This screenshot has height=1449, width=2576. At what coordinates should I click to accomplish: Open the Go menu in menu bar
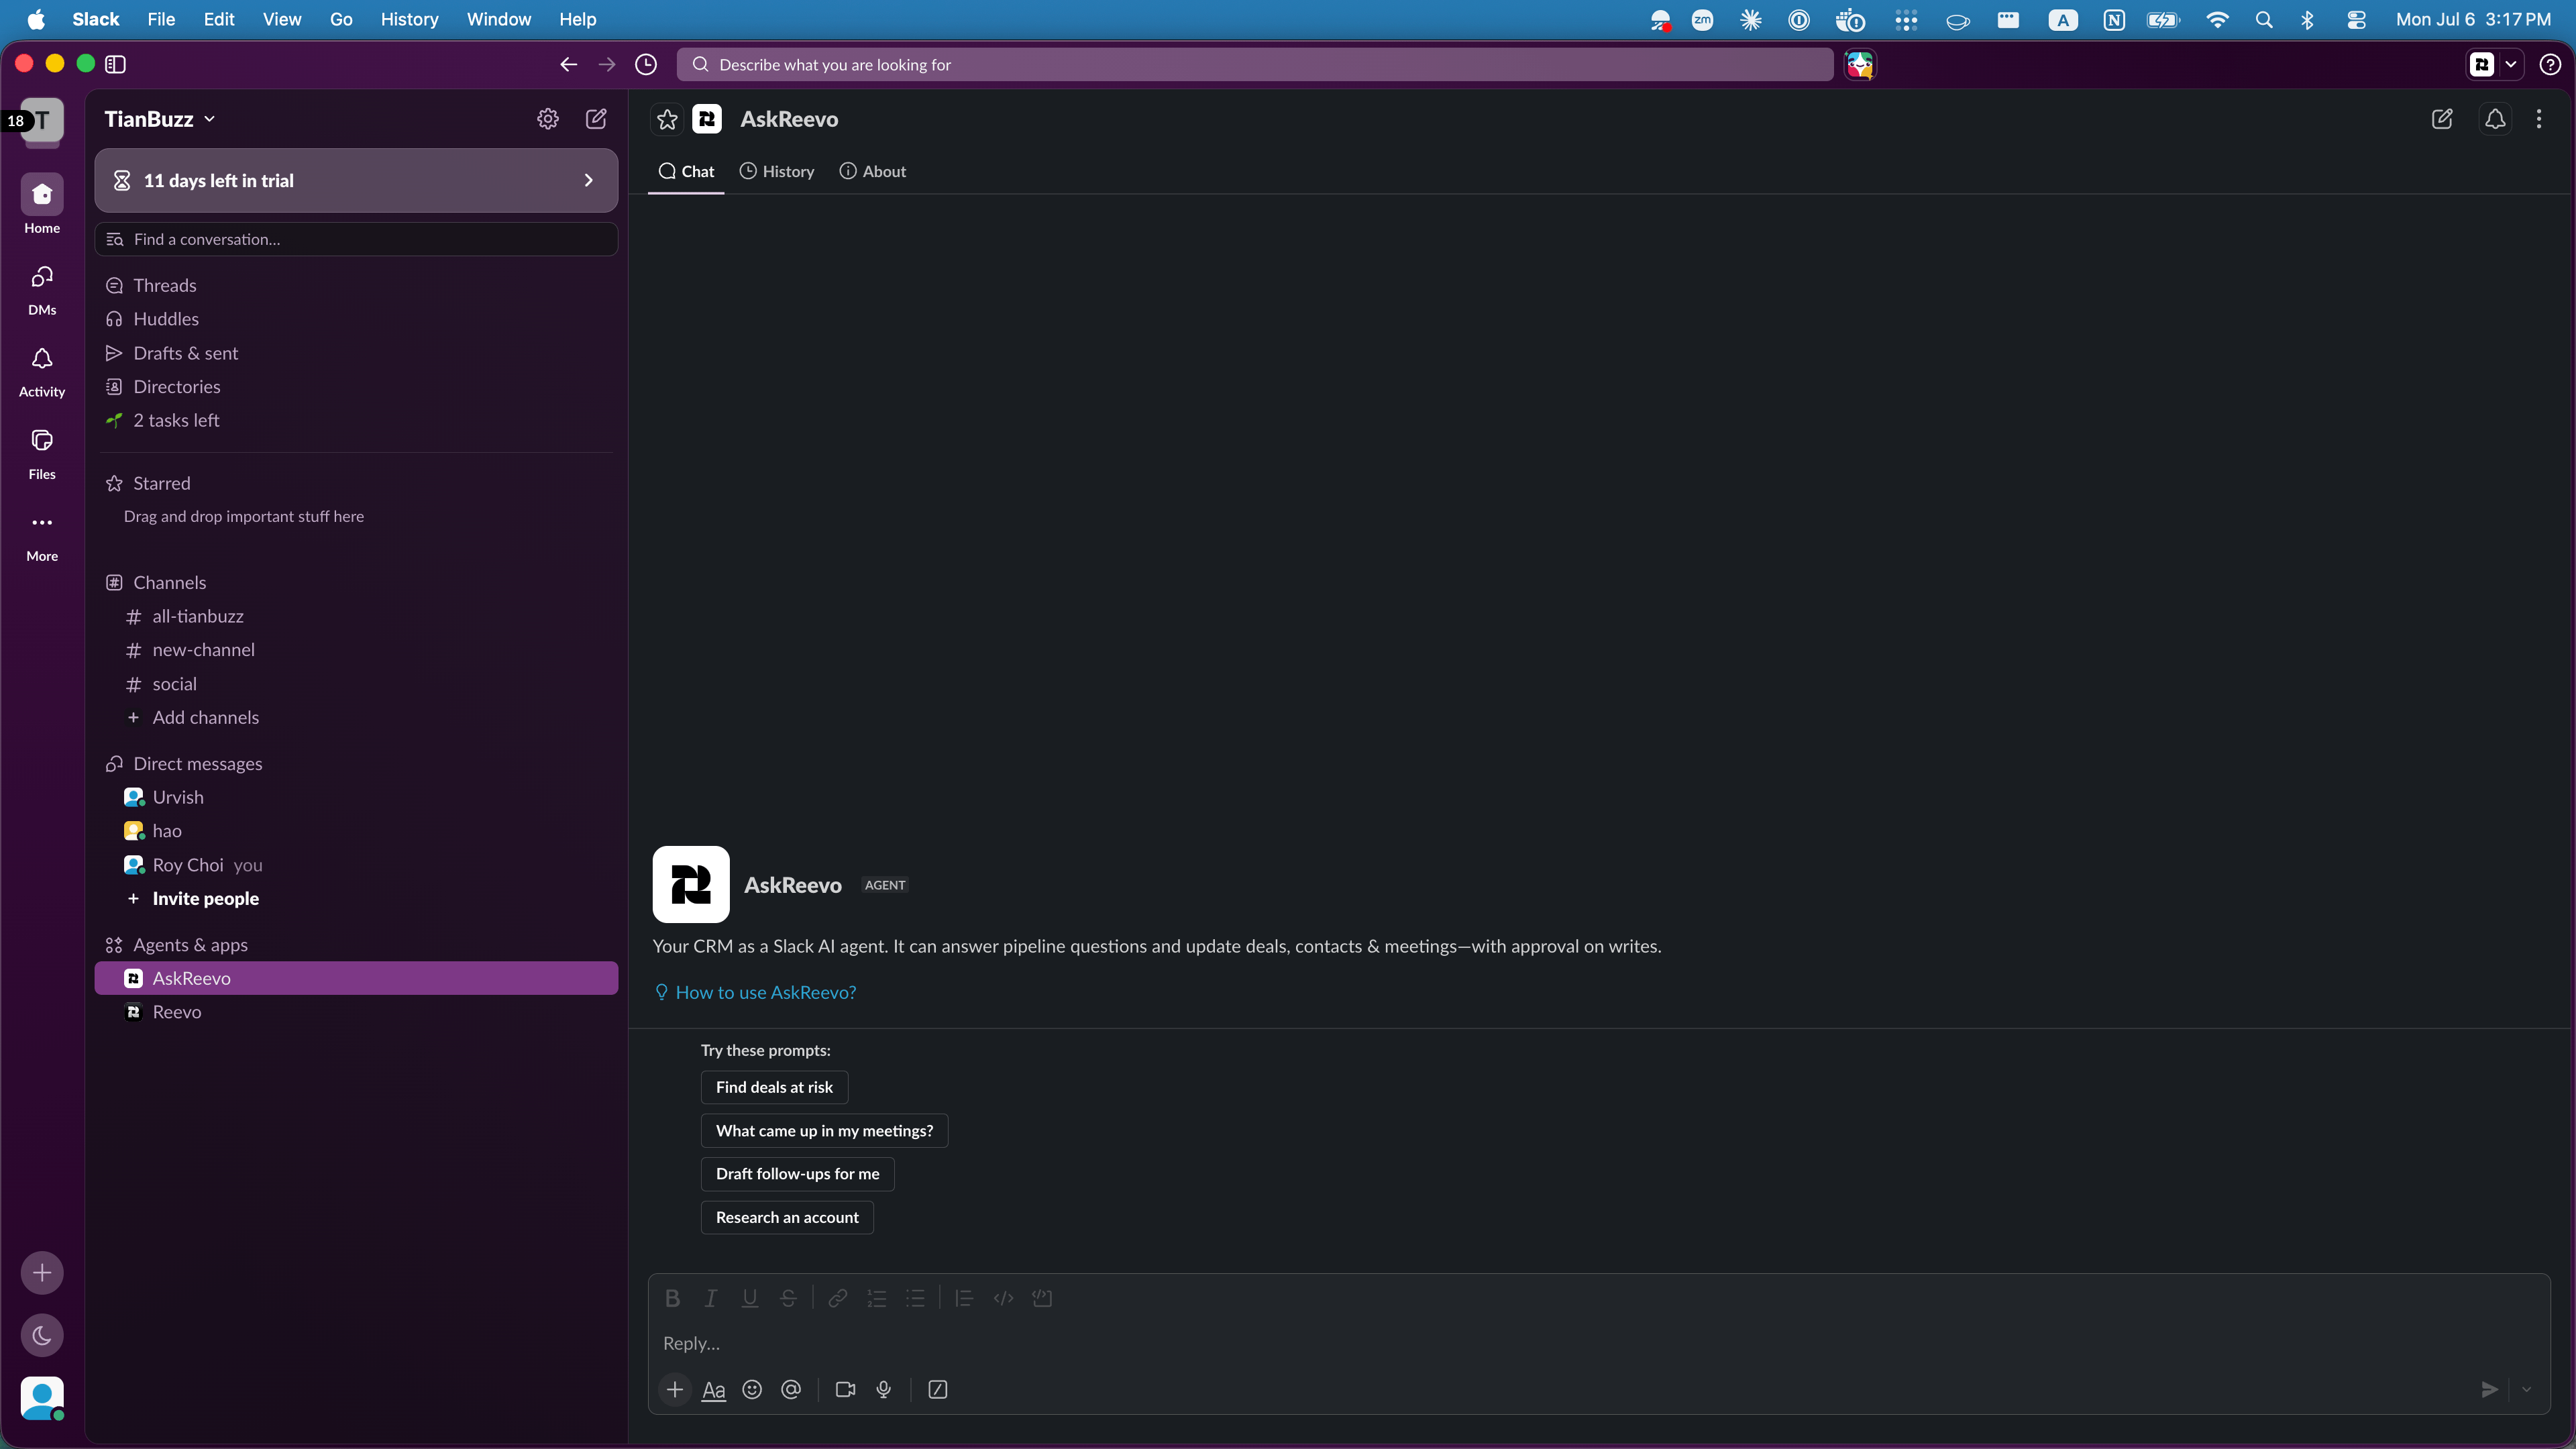341,19
